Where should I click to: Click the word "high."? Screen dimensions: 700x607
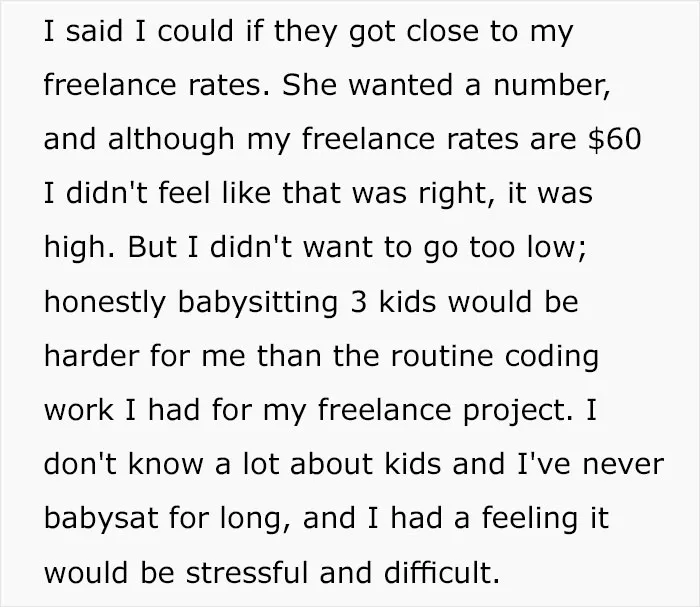79,249
